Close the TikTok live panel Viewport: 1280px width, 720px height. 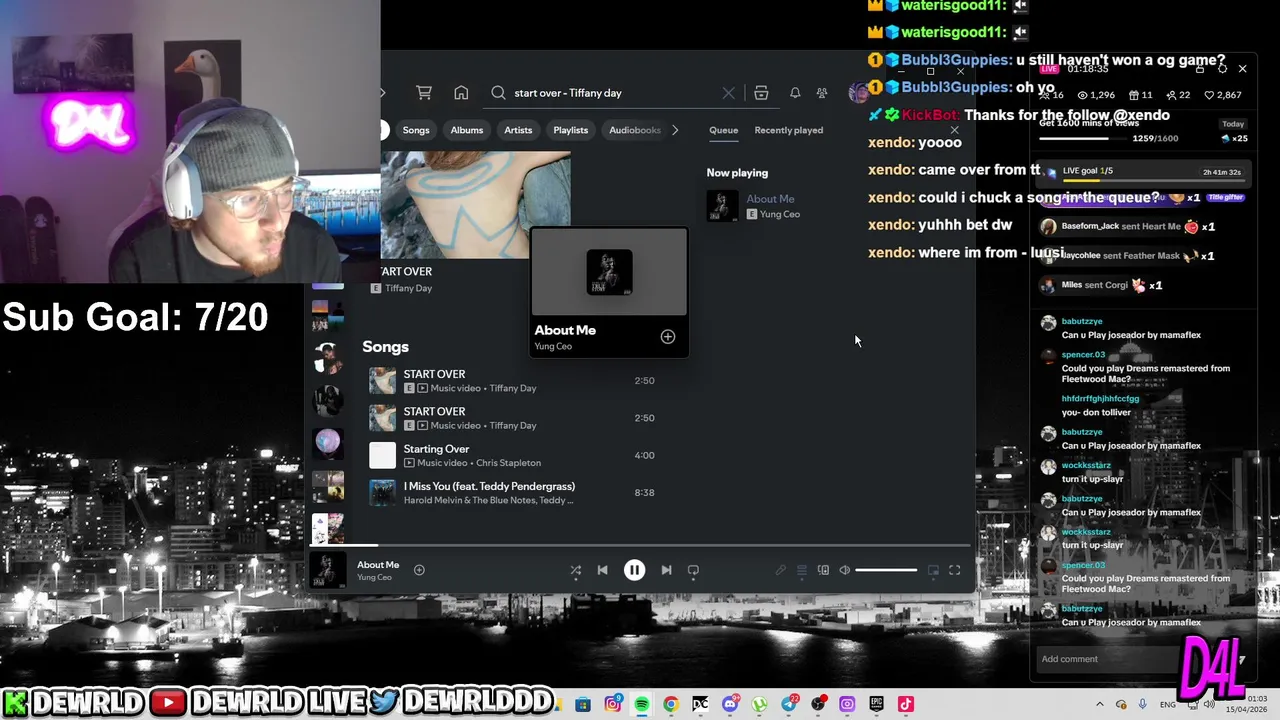[1242, 69]
